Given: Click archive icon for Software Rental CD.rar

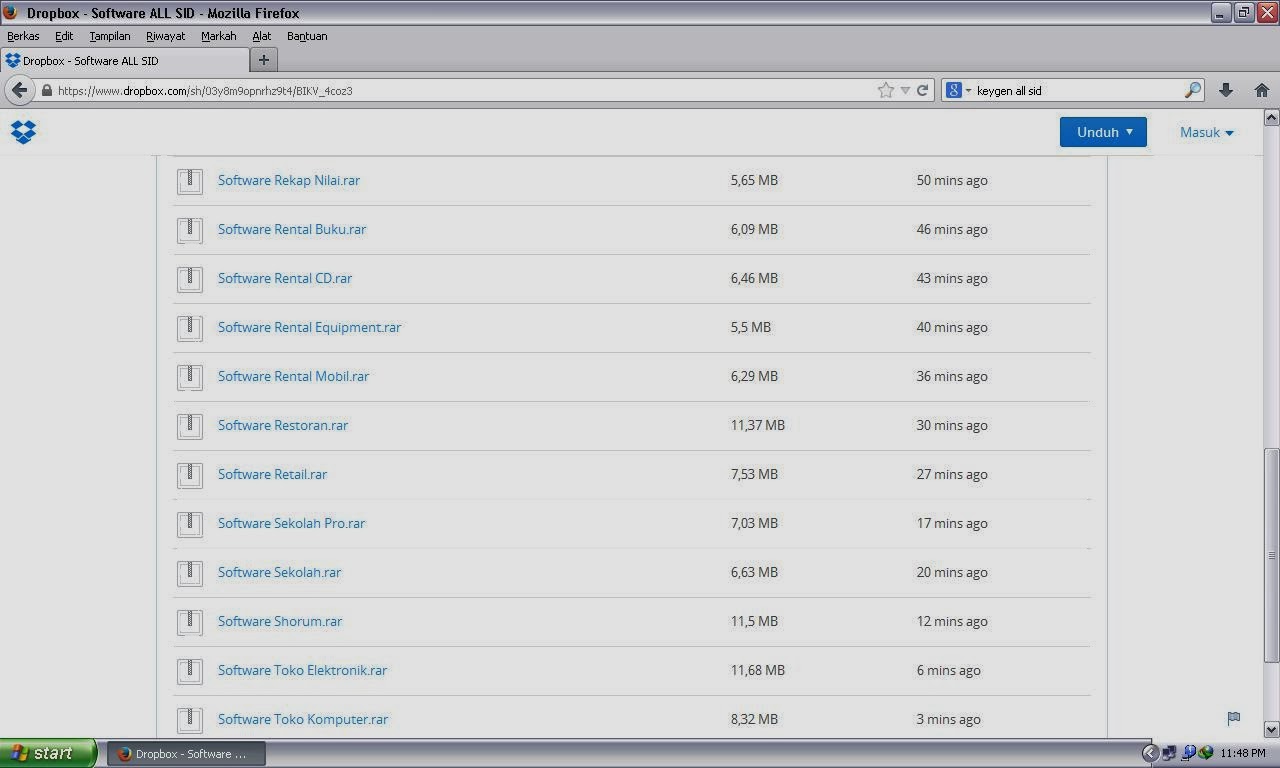Looking at the screenshot, I should [190, 279].
